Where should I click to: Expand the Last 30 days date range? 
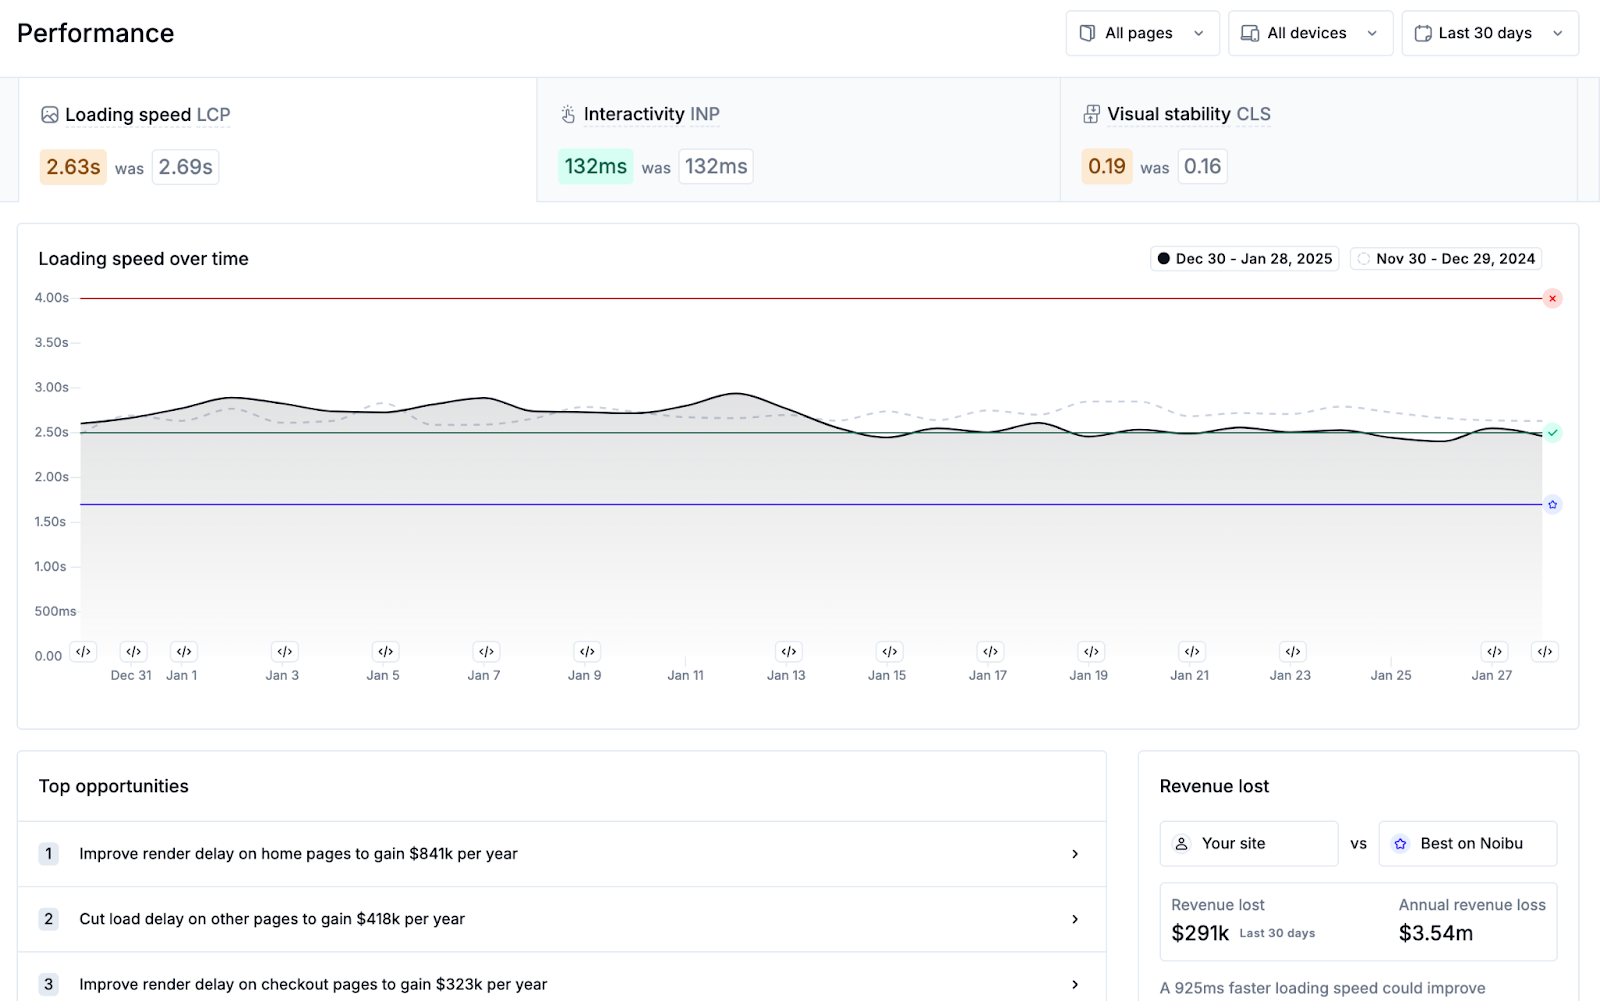pos(1489,34)
